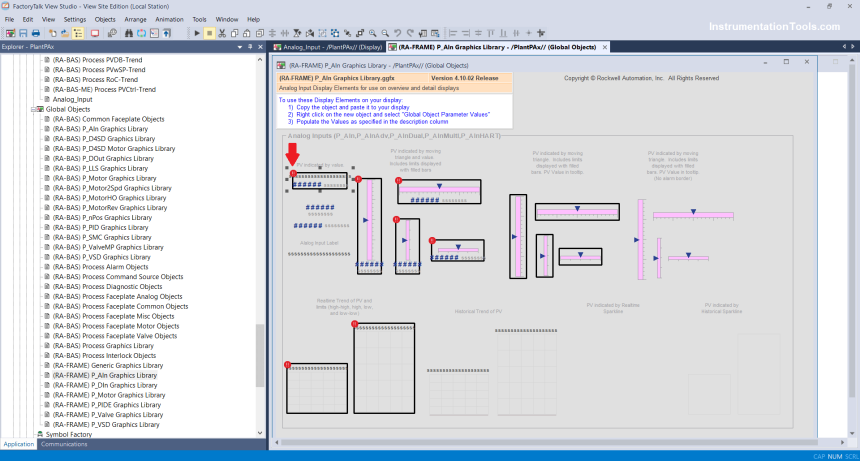Click the circular refresh arrows toolbar icon
Viewport: 860px width, 461px height.
pos(142,33)
